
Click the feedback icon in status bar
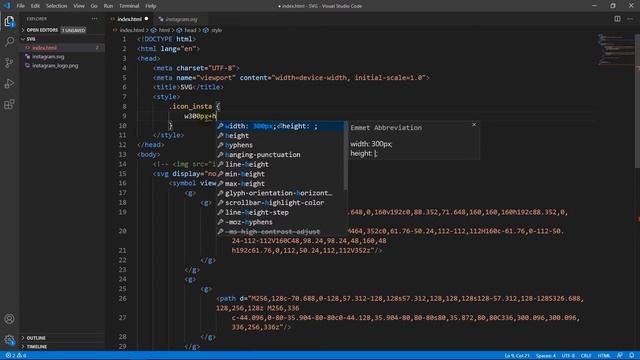[x=620, y=356]
